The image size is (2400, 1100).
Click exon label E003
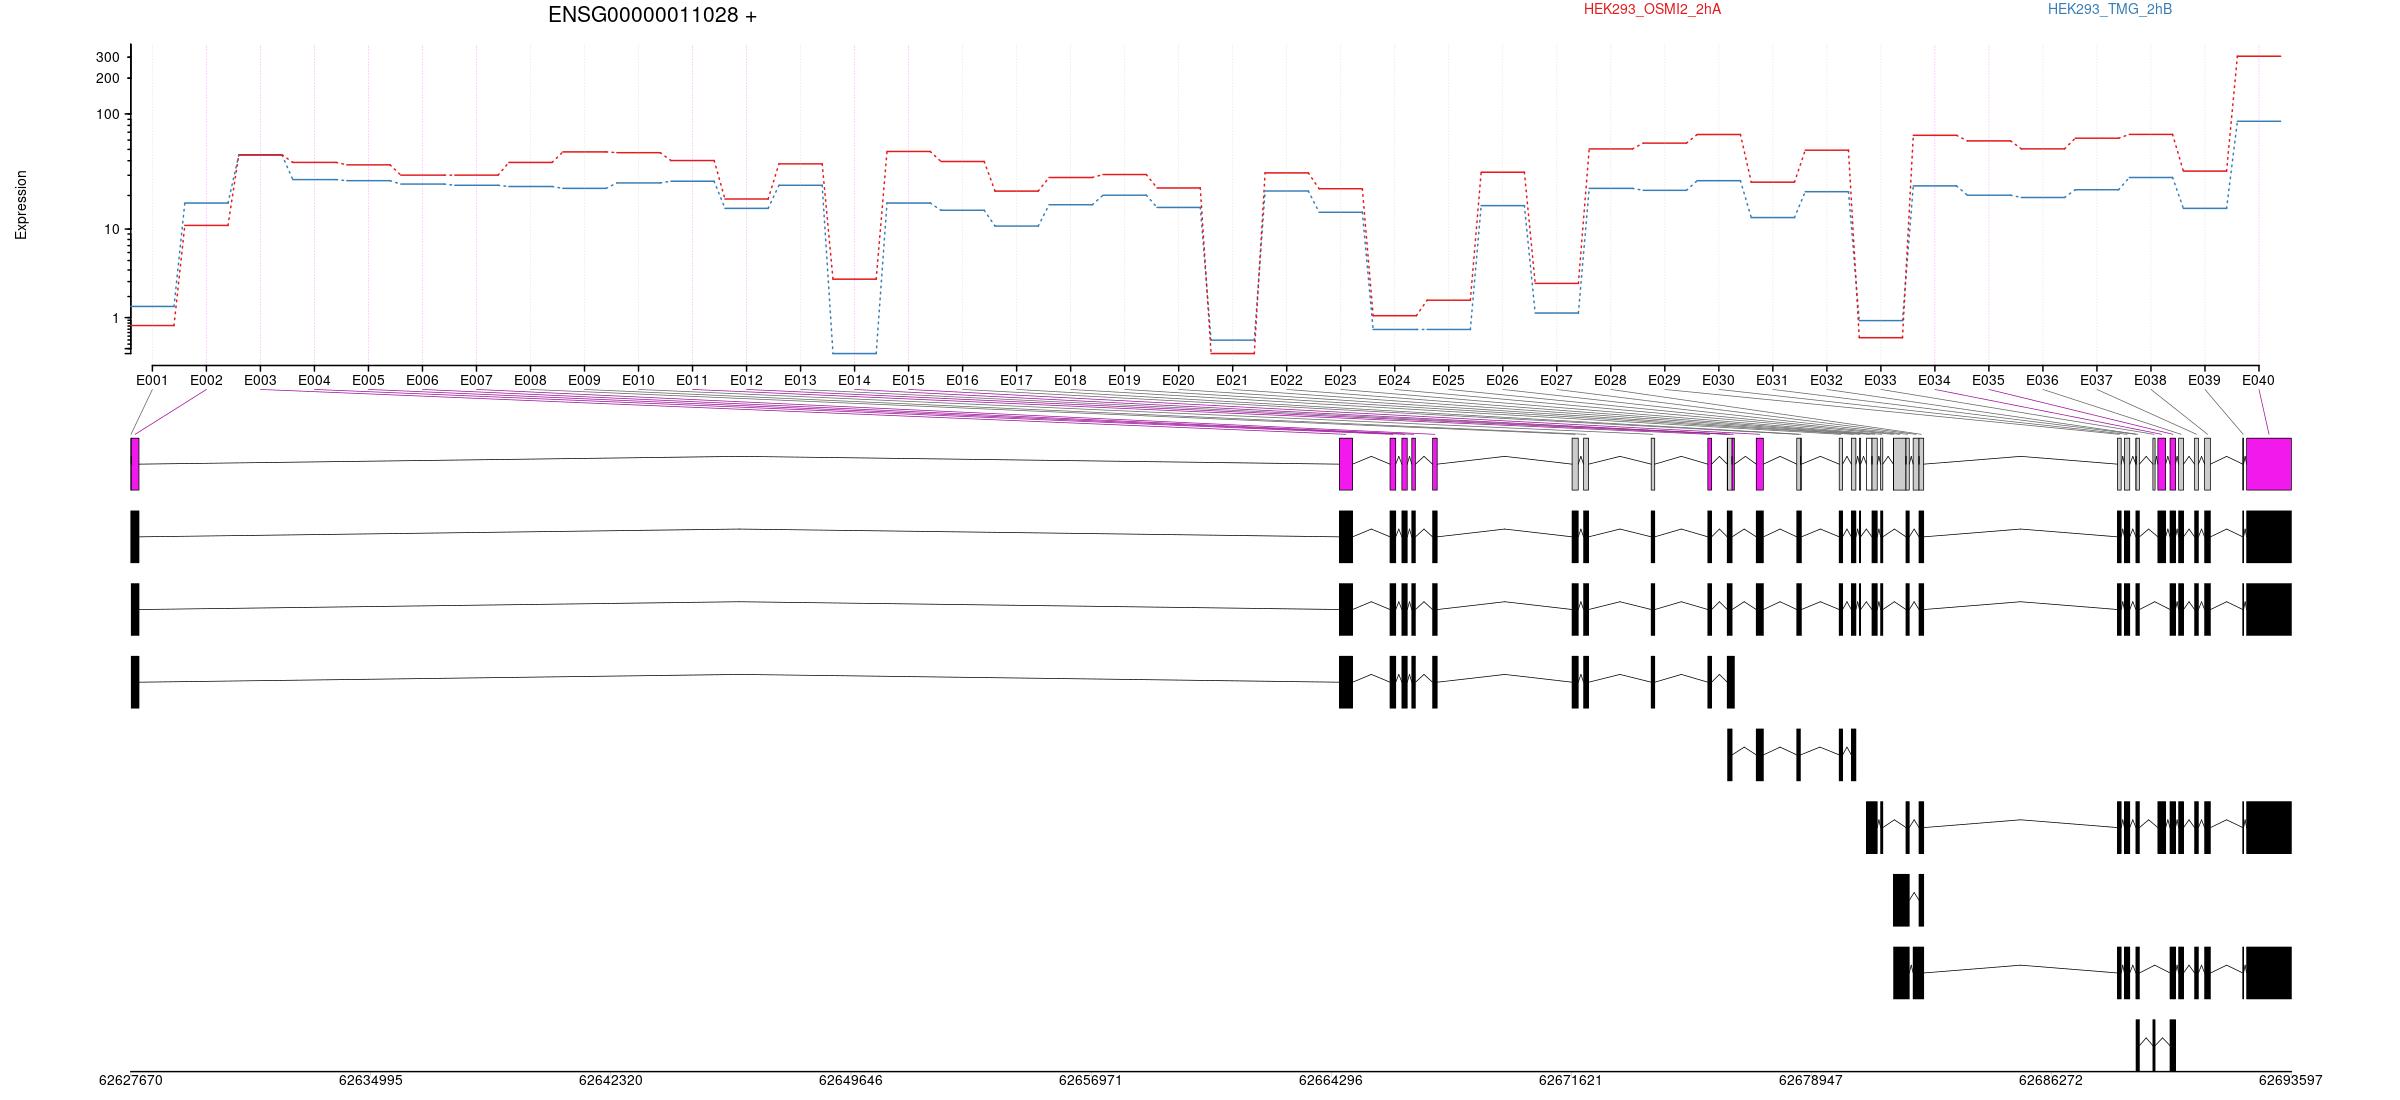coord(260,380)
